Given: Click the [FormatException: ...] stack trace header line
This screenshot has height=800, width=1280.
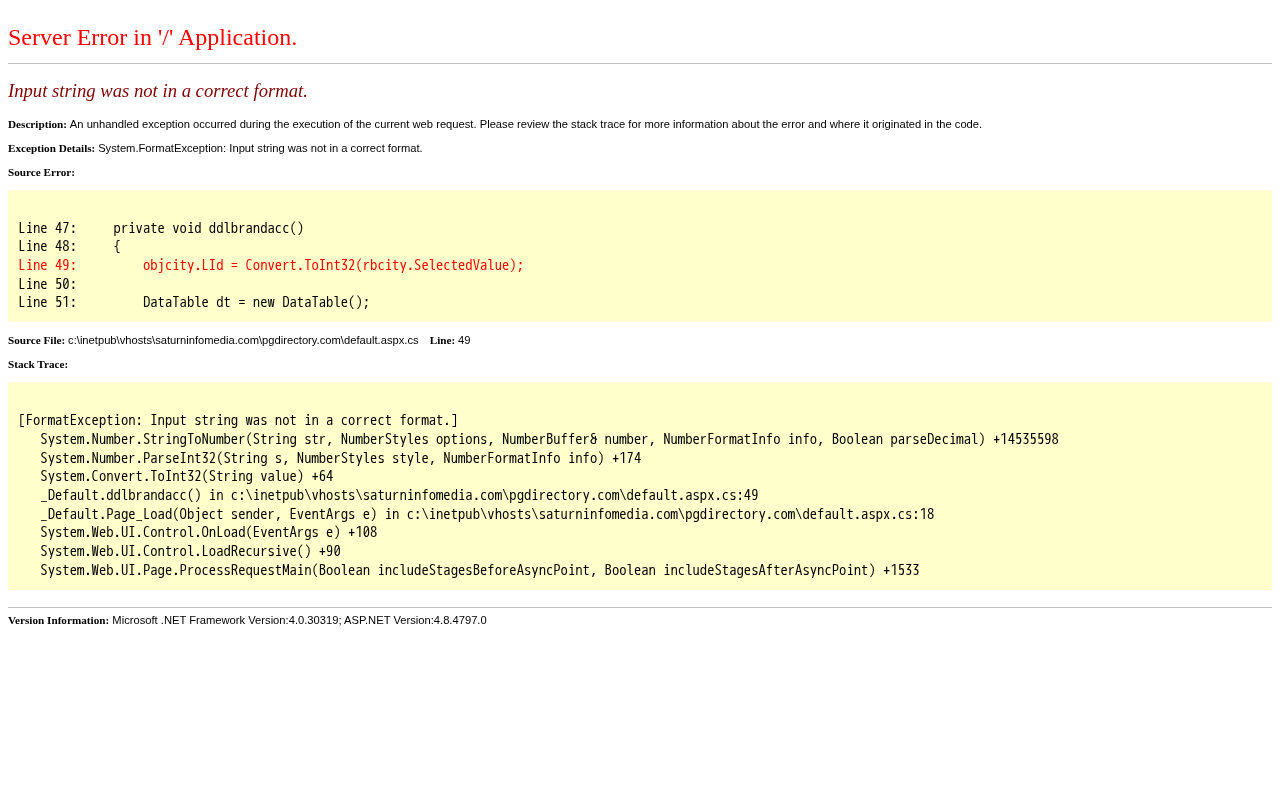Looking at the screenshot, I should point(238,421).
